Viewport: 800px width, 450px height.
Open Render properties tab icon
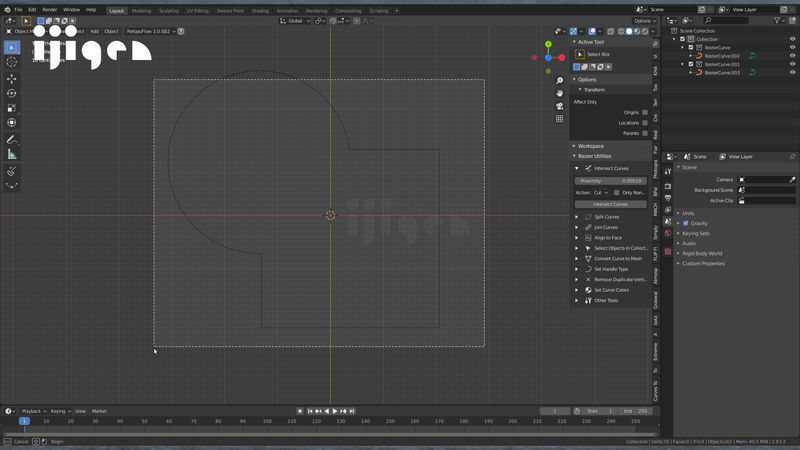coord(668,187)
